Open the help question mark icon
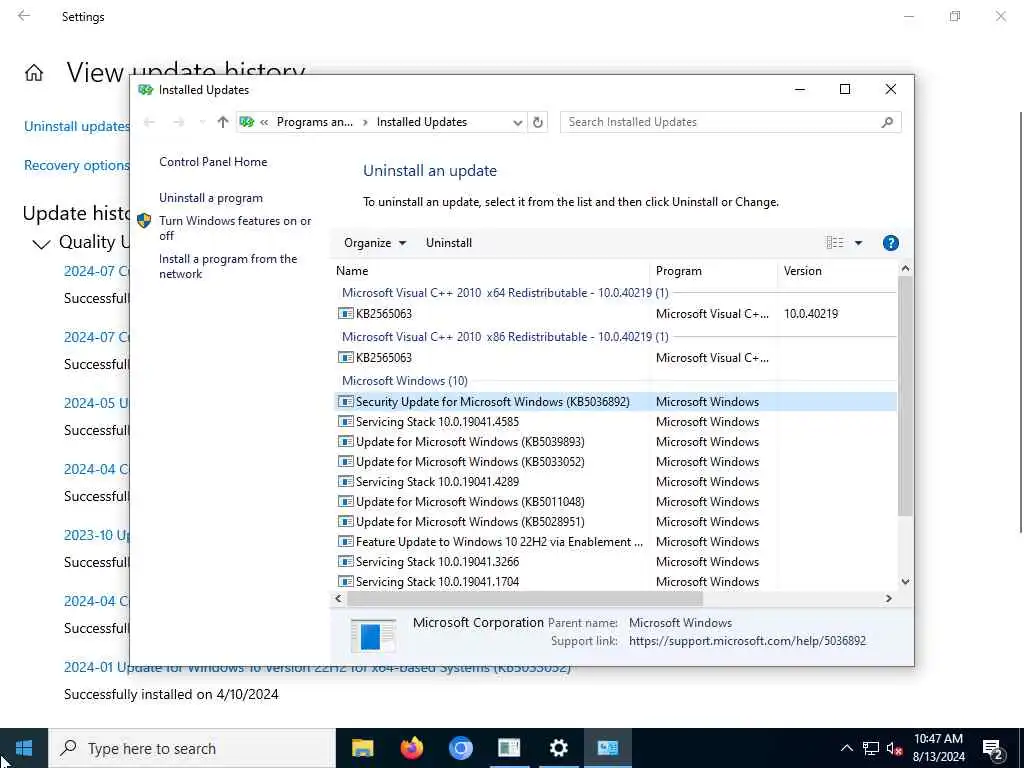This screenshot has width=1024, height=768. tap(891, 243)
